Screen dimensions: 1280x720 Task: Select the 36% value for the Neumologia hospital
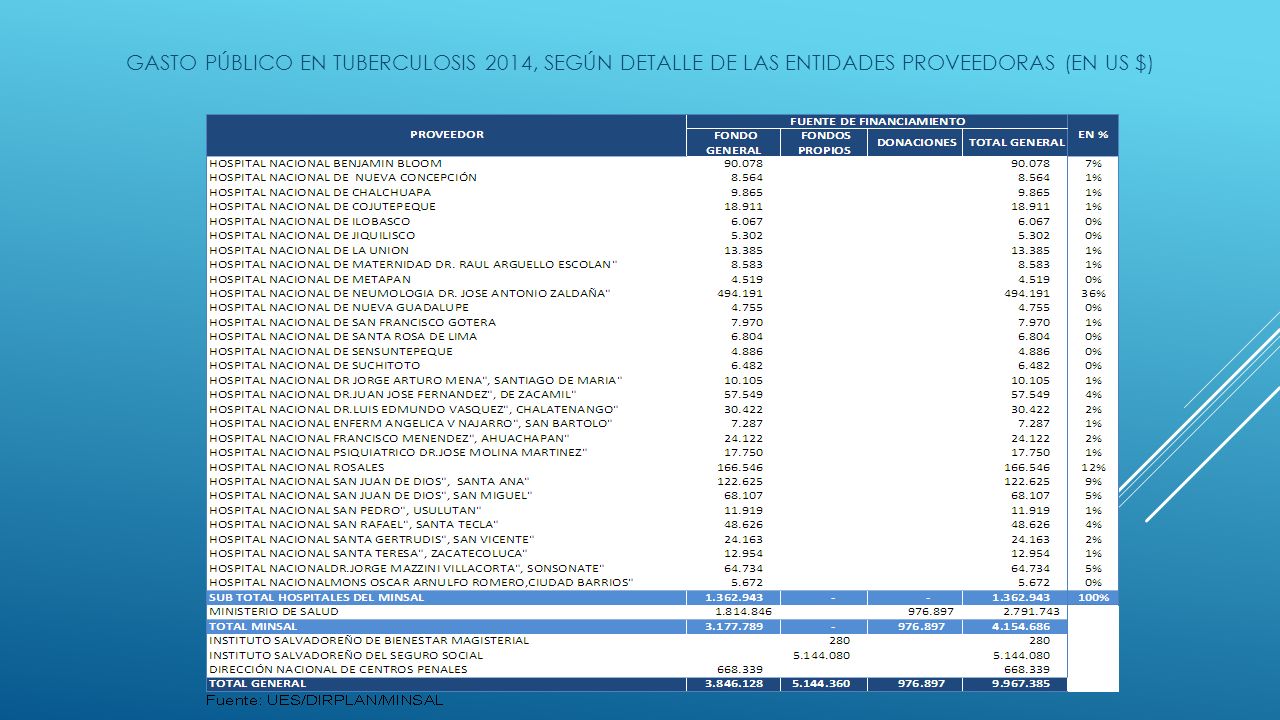[x=1095, y=294]
